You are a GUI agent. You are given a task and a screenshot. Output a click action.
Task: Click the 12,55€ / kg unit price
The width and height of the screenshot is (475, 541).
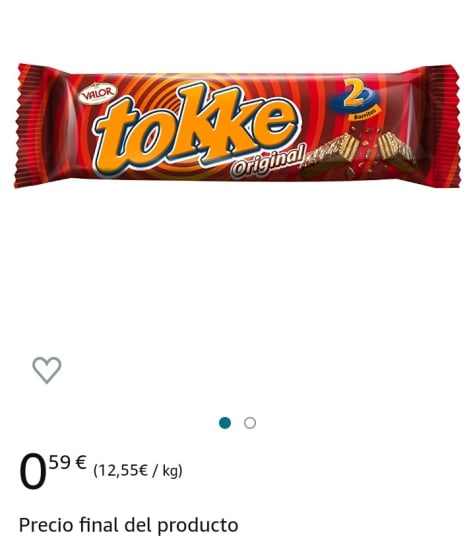[138, 471]
